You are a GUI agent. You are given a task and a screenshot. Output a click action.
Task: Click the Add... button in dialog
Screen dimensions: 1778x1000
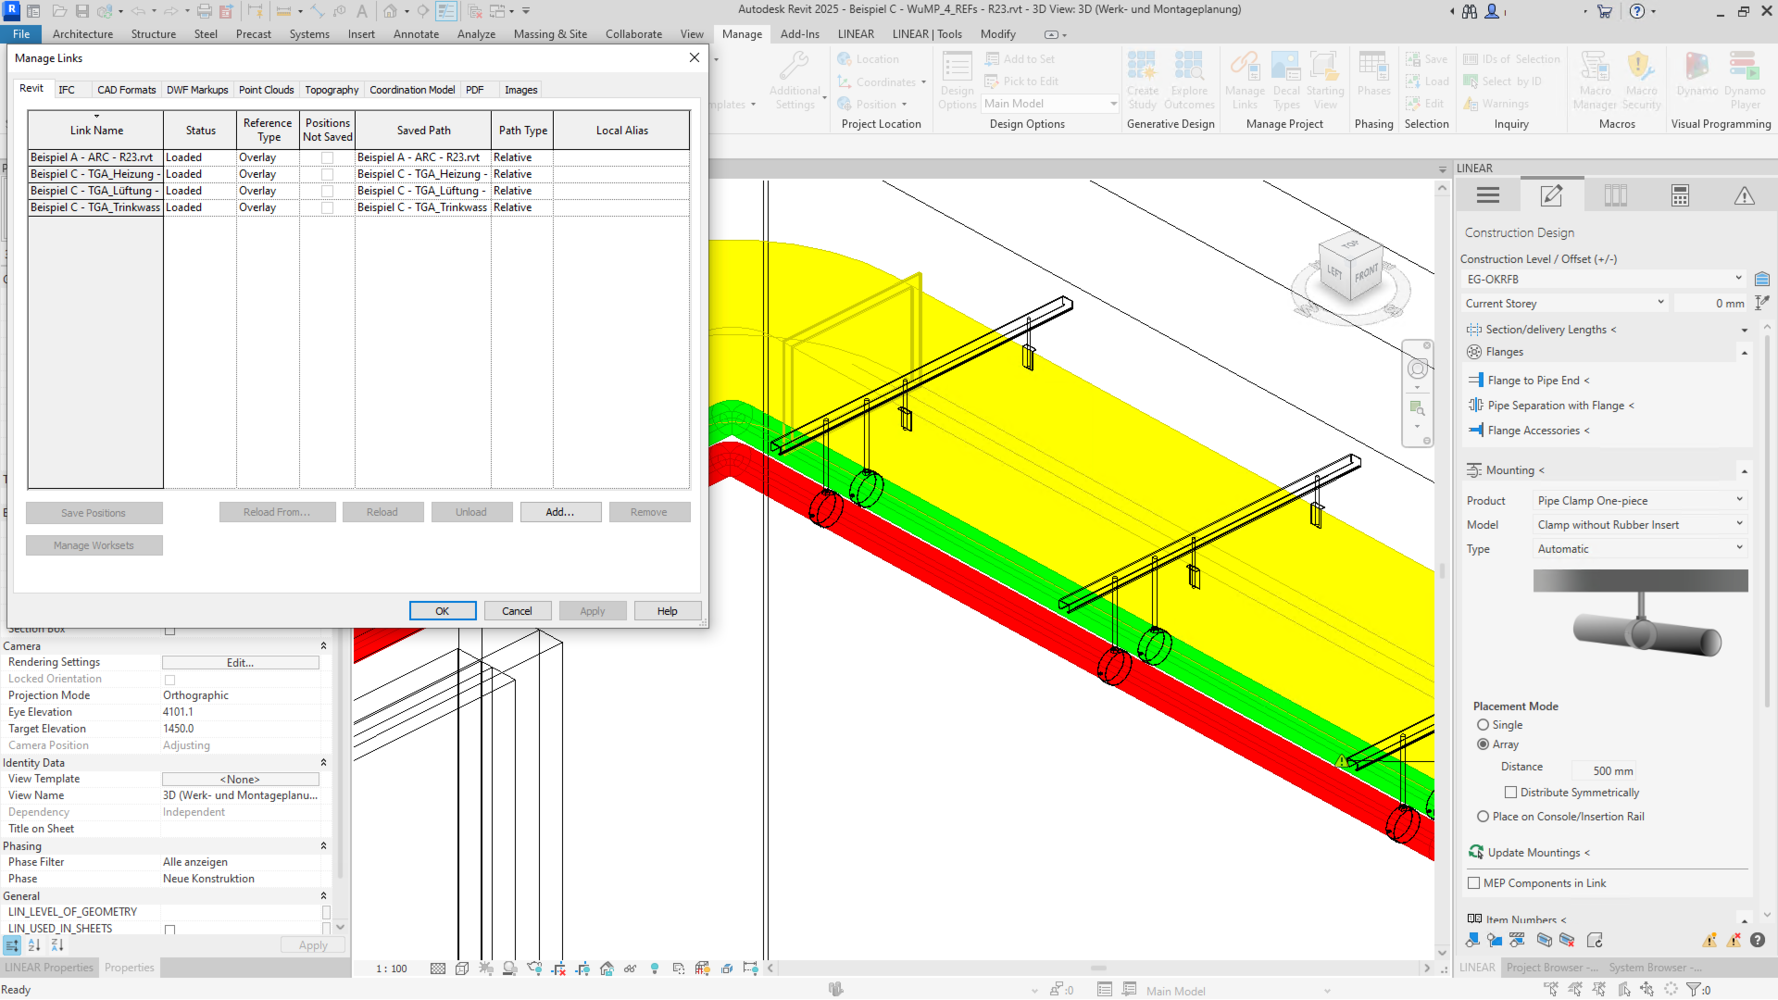pos(560,512)
